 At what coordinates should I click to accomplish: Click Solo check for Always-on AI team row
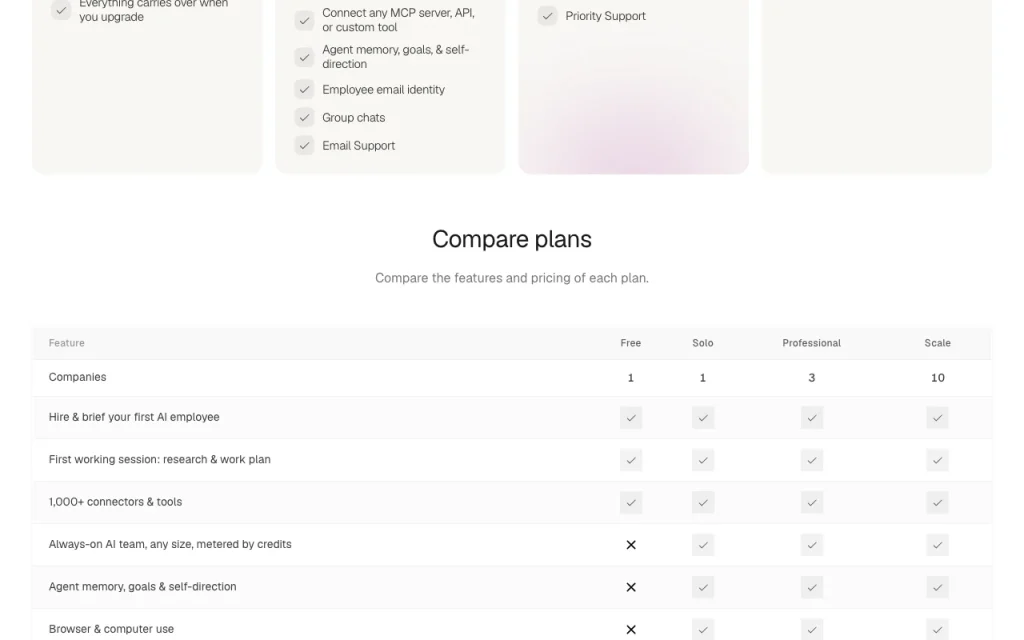703,545
